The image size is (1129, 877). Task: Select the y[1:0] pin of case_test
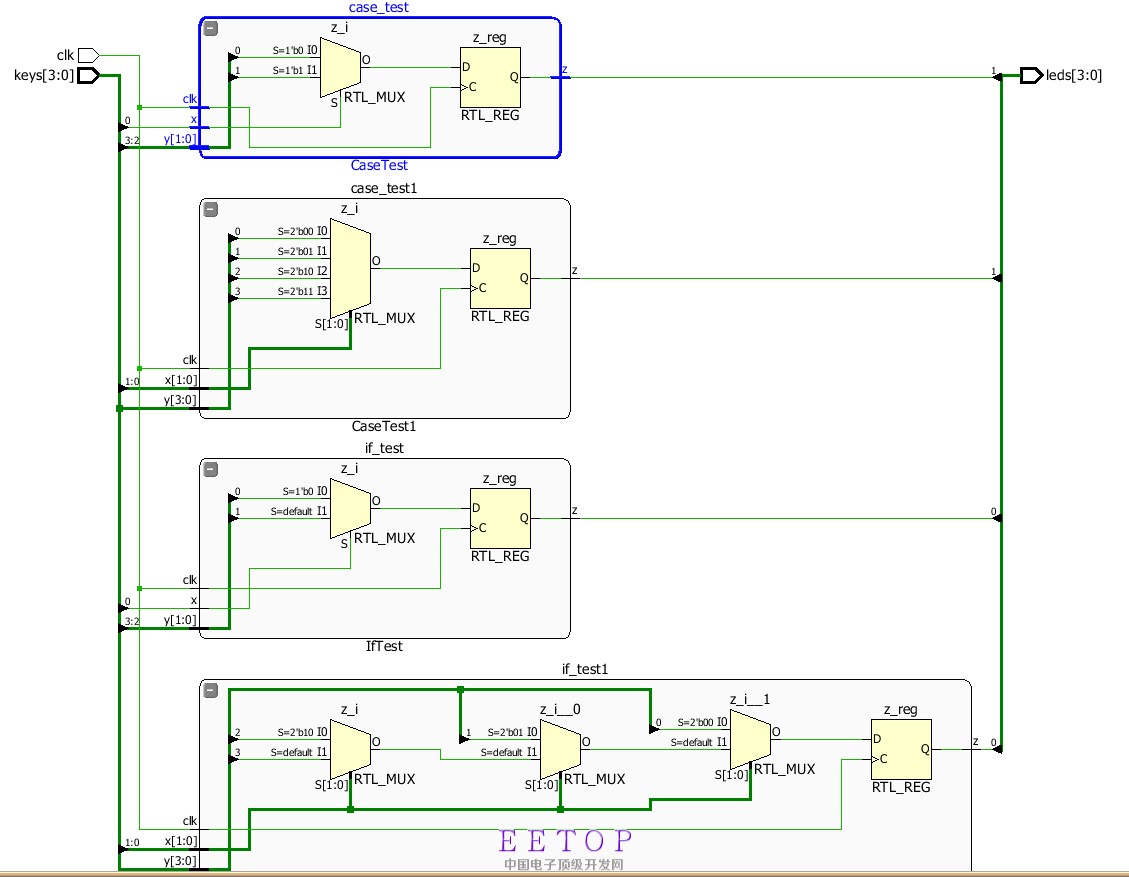click(x=180, y=139)
